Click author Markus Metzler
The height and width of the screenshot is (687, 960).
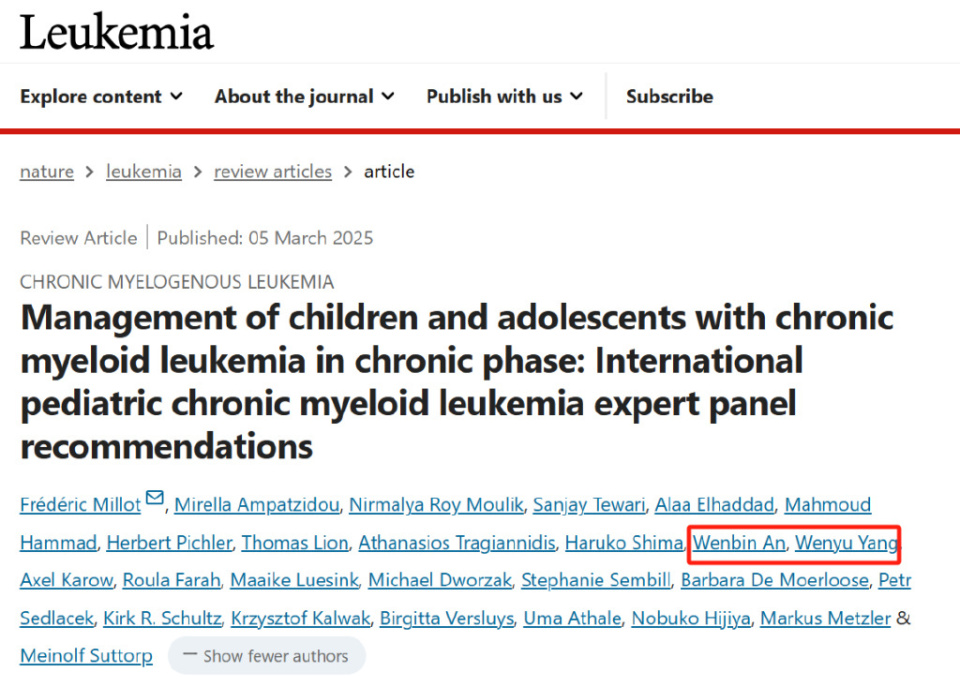click(x=825, y=619)
